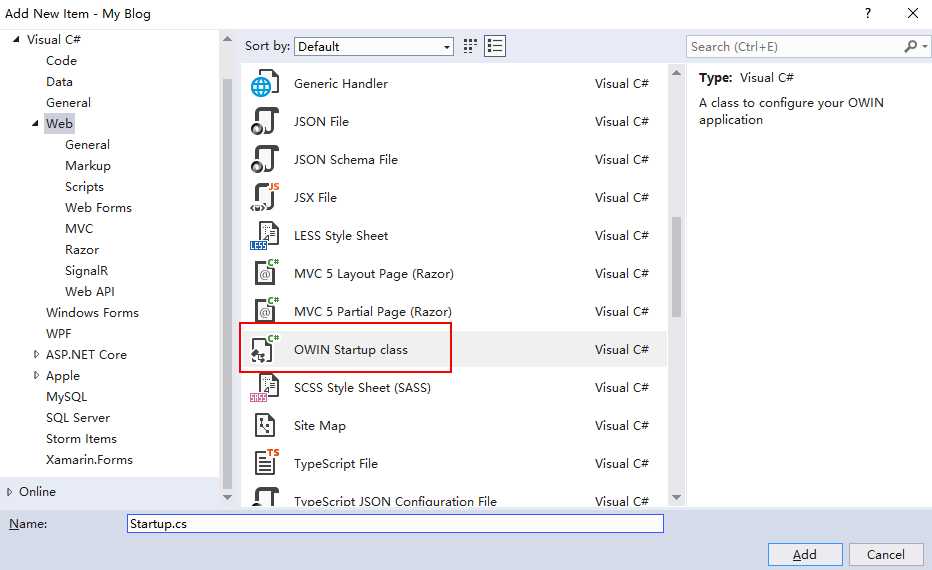The width and height of the screenshot is (932, 570).
Task: Select the Storm Items category
Action: pyautogui.click(x=81, y=439)
